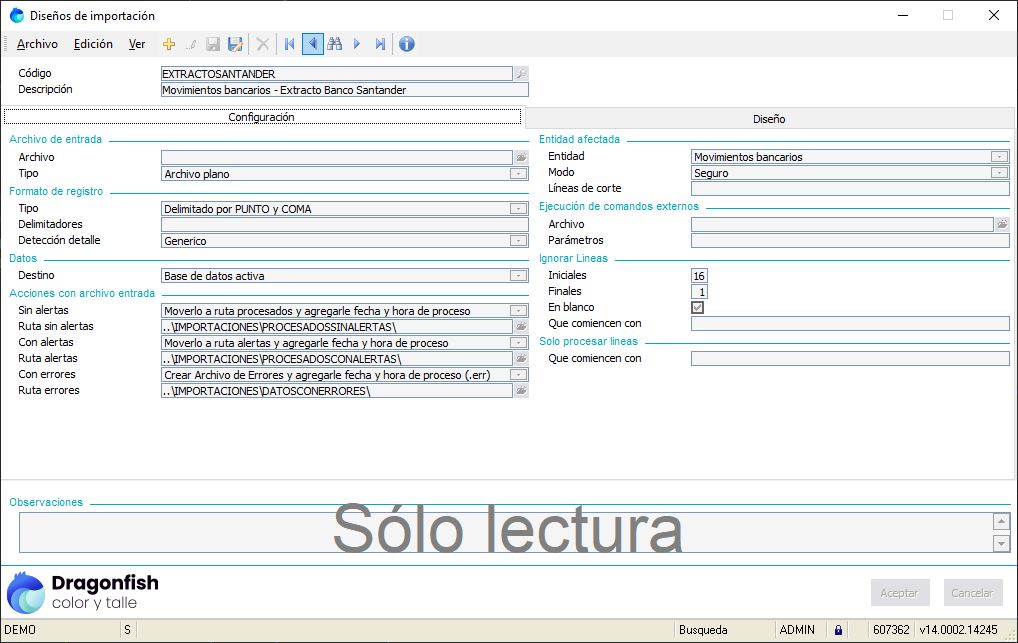This screenshot has width=1018, height=643.
Task: Click the Parámetros input field
Action: (850, 240)
